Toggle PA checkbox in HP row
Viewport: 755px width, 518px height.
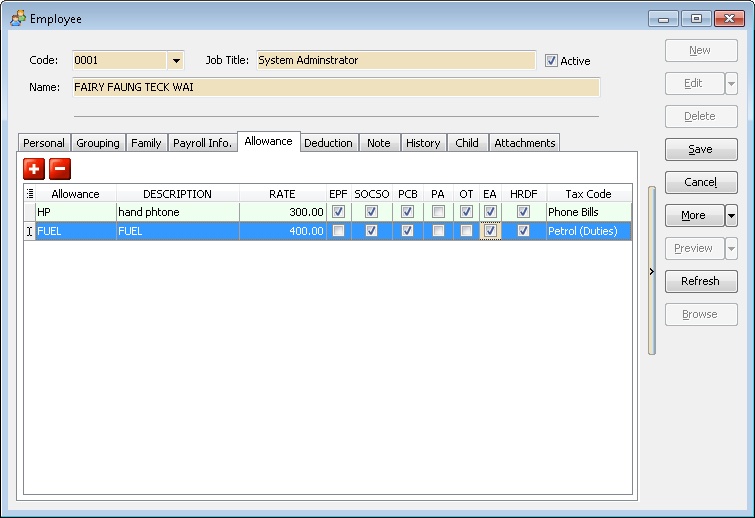click(x=438, y=212)
